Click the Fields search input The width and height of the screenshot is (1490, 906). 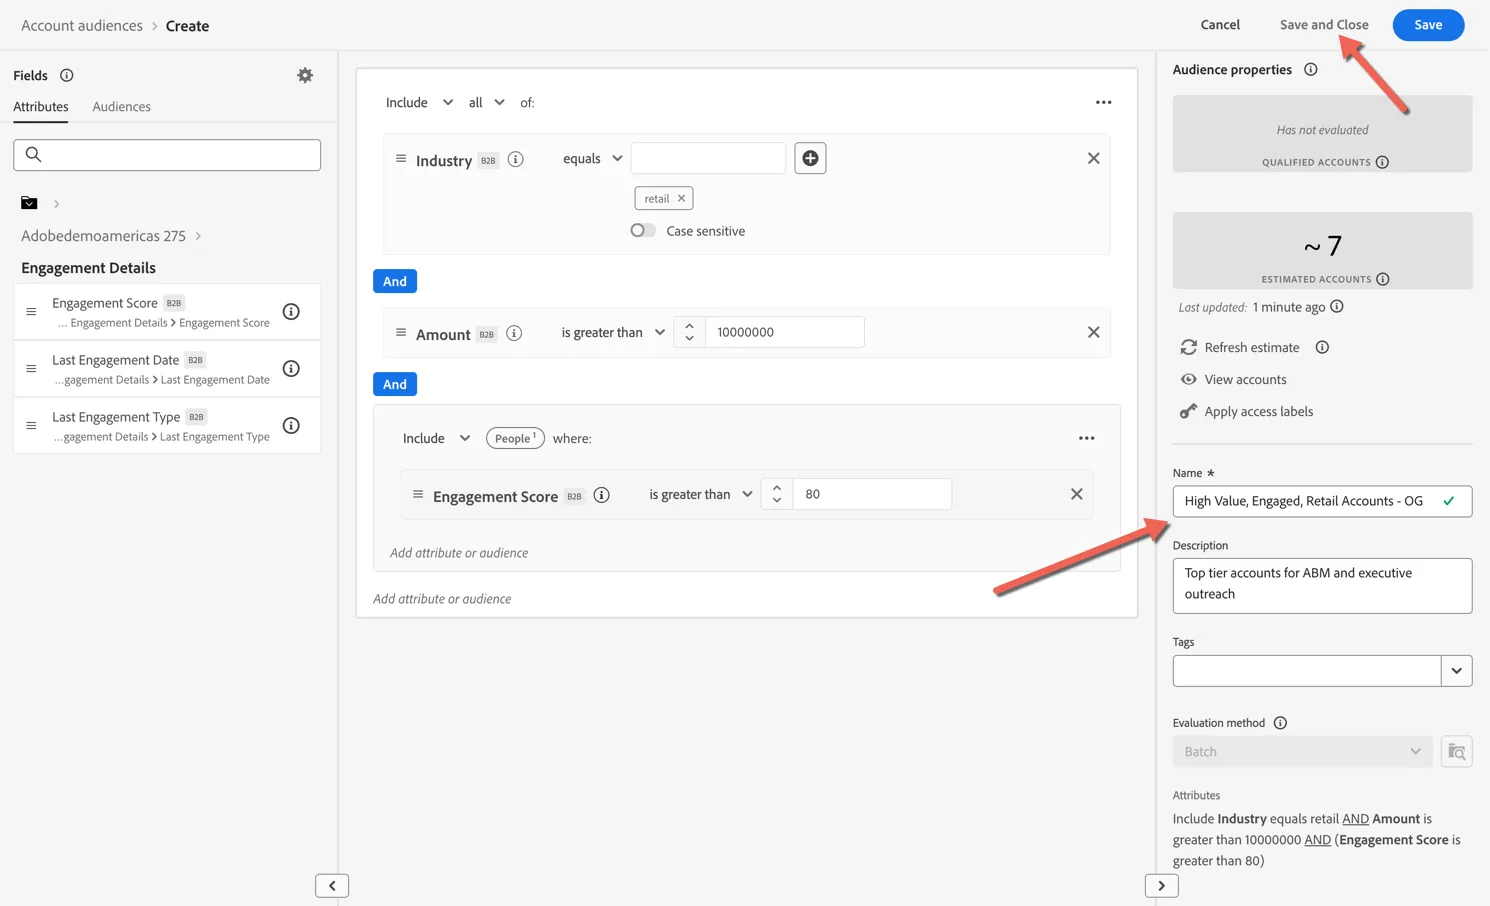point(167,154)
